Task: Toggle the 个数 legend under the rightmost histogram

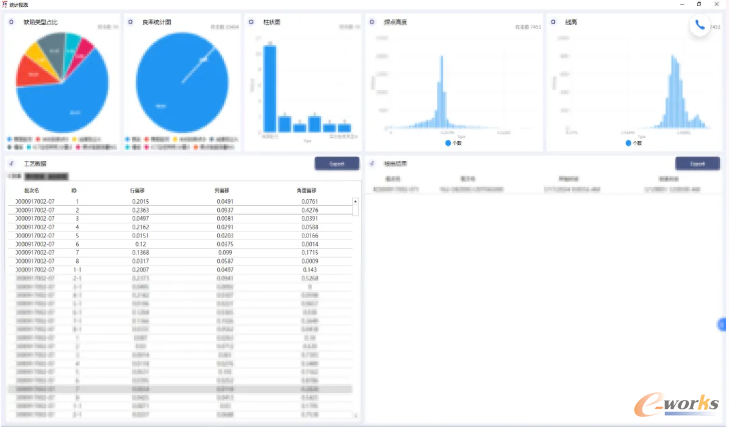Action: (633, 143)
